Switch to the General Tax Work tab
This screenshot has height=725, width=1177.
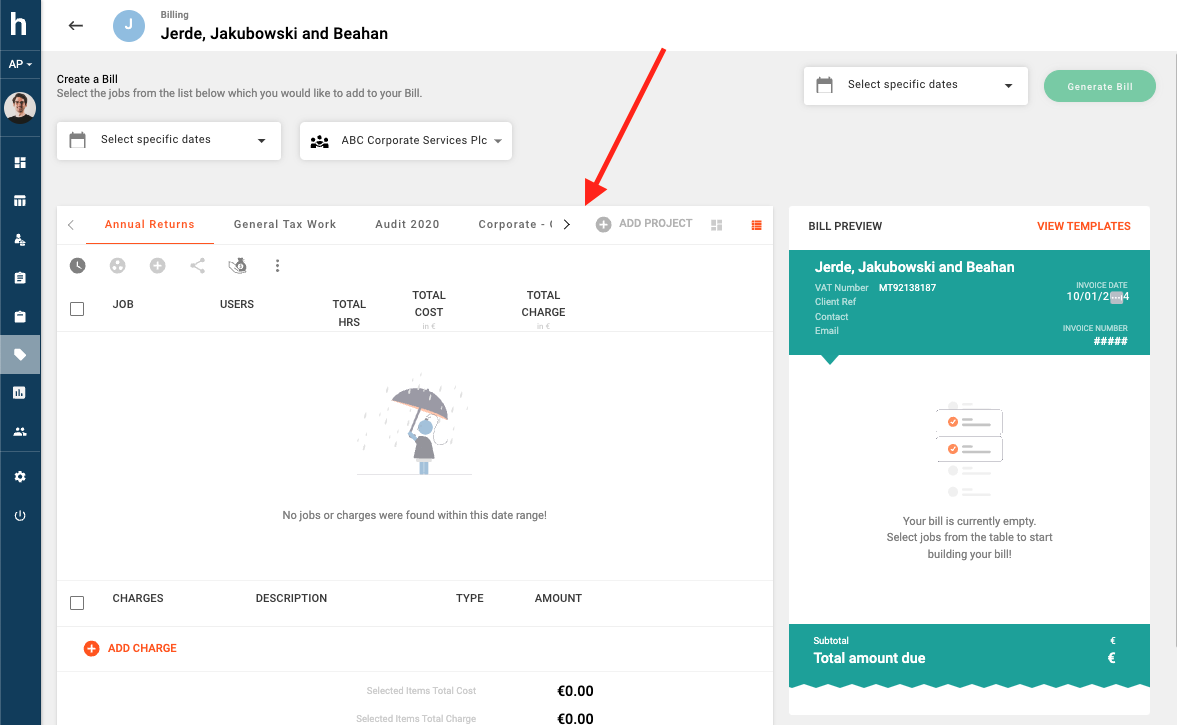pos(285,225)
